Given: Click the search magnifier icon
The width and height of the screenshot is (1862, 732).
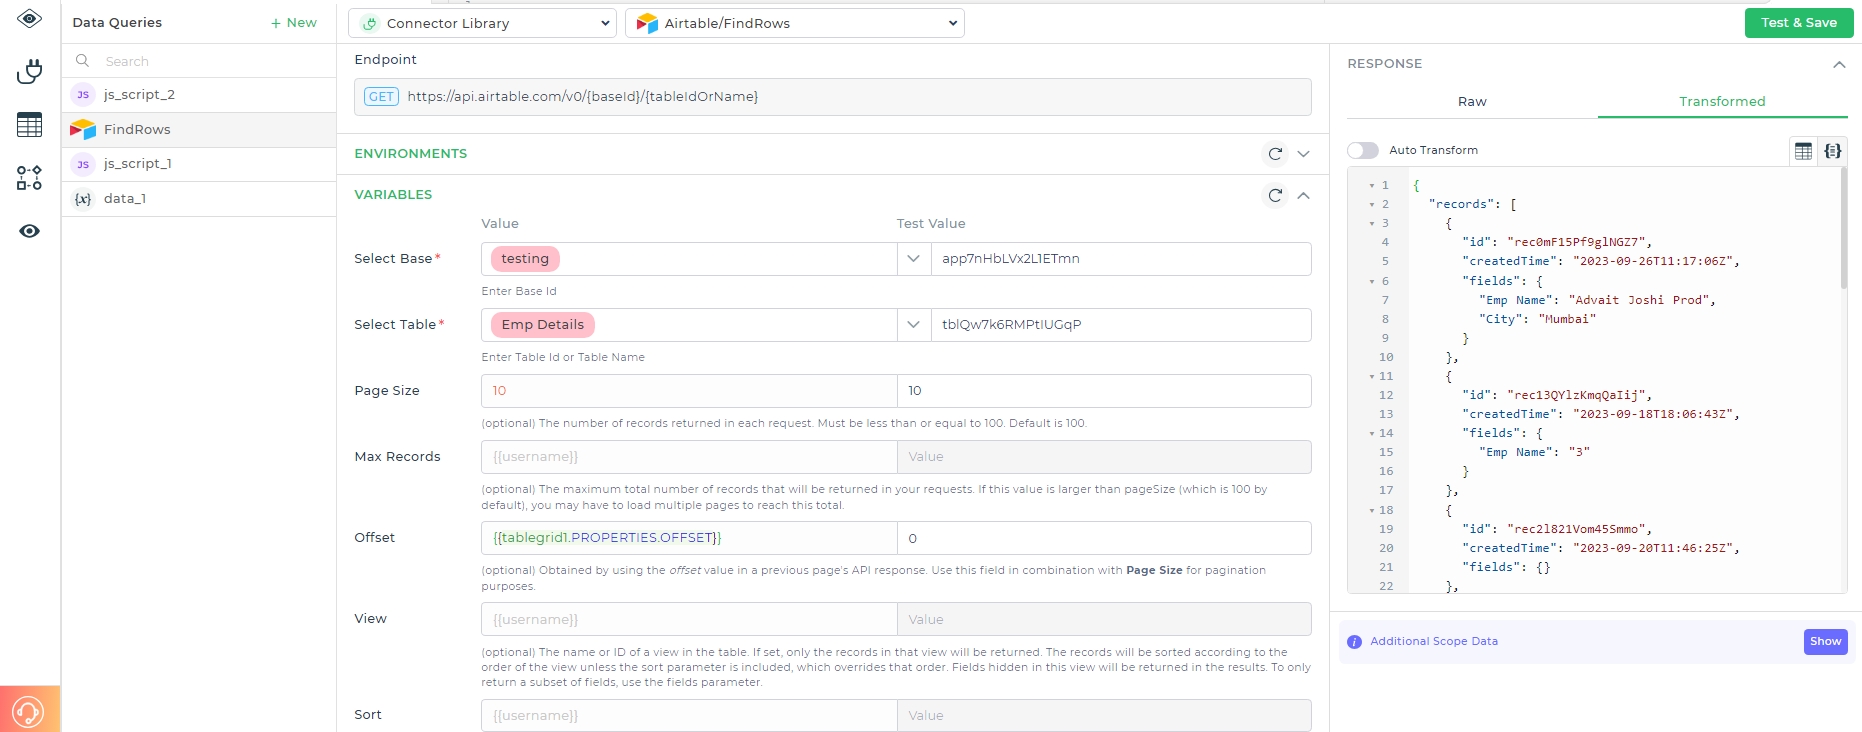Looking at the screenshot, I should 83,61.
